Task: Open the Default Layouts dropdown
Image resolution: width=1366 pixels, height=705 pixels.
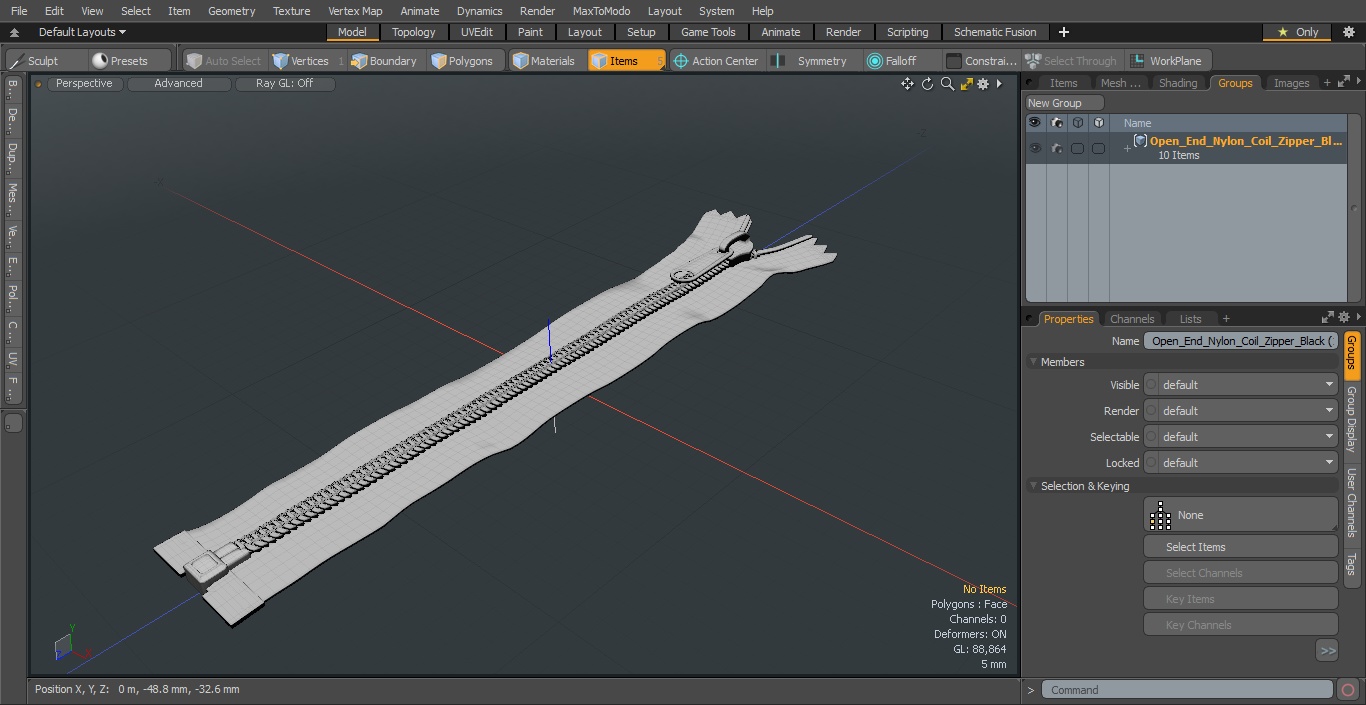Action: click(x=82, y=32)
